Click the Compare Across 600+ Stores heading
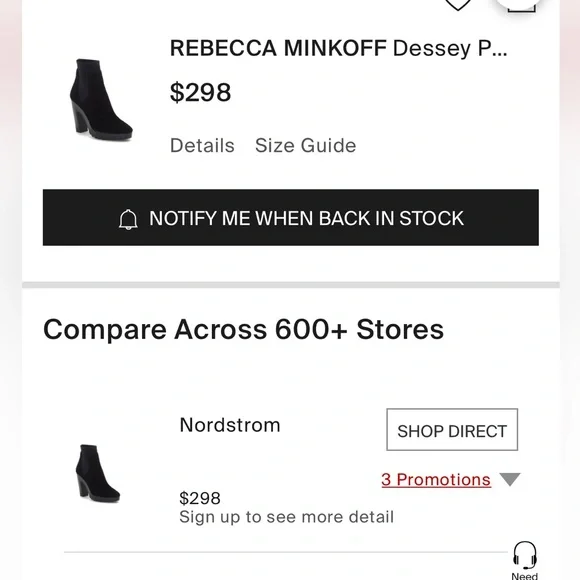Viewport: 580px width, 580px height. coord(243,329)
